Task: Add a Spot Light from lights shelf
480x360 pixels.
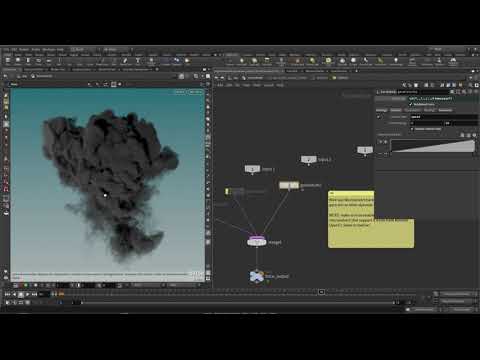Action: coord(255,61)
